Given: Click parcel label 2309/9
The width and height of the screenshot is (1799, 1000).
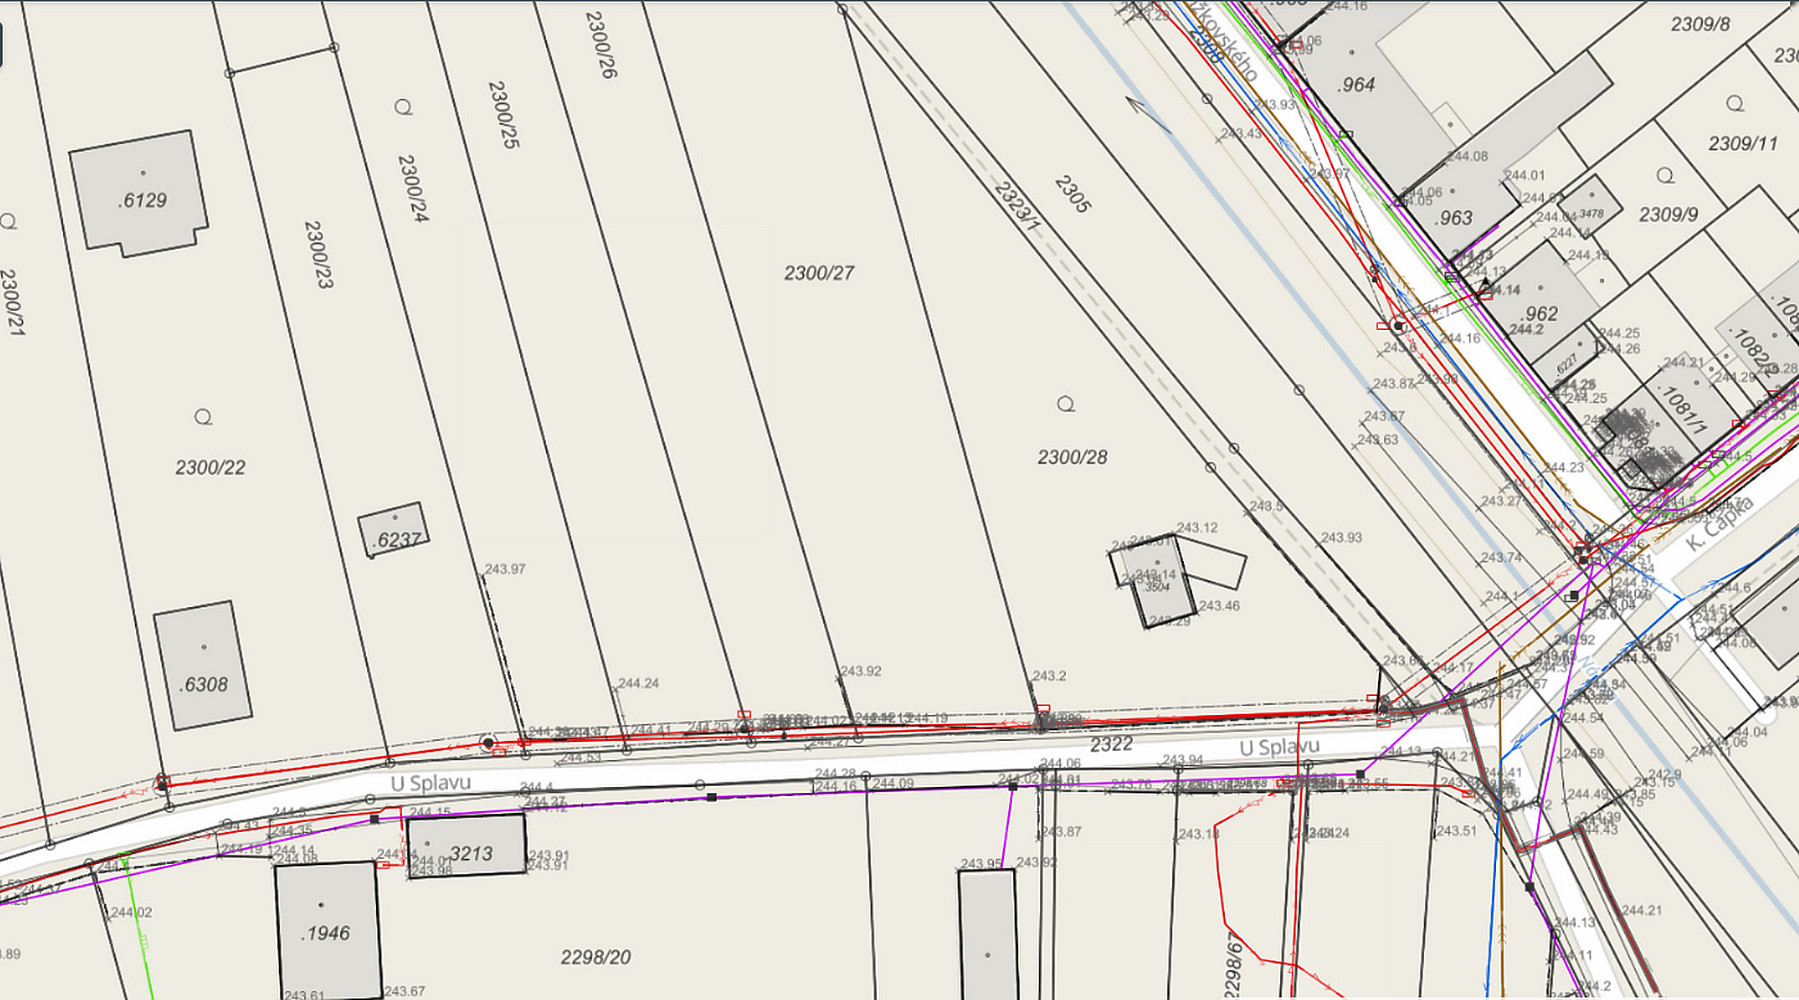Looking at the screenshot, I should (1668, 214).
